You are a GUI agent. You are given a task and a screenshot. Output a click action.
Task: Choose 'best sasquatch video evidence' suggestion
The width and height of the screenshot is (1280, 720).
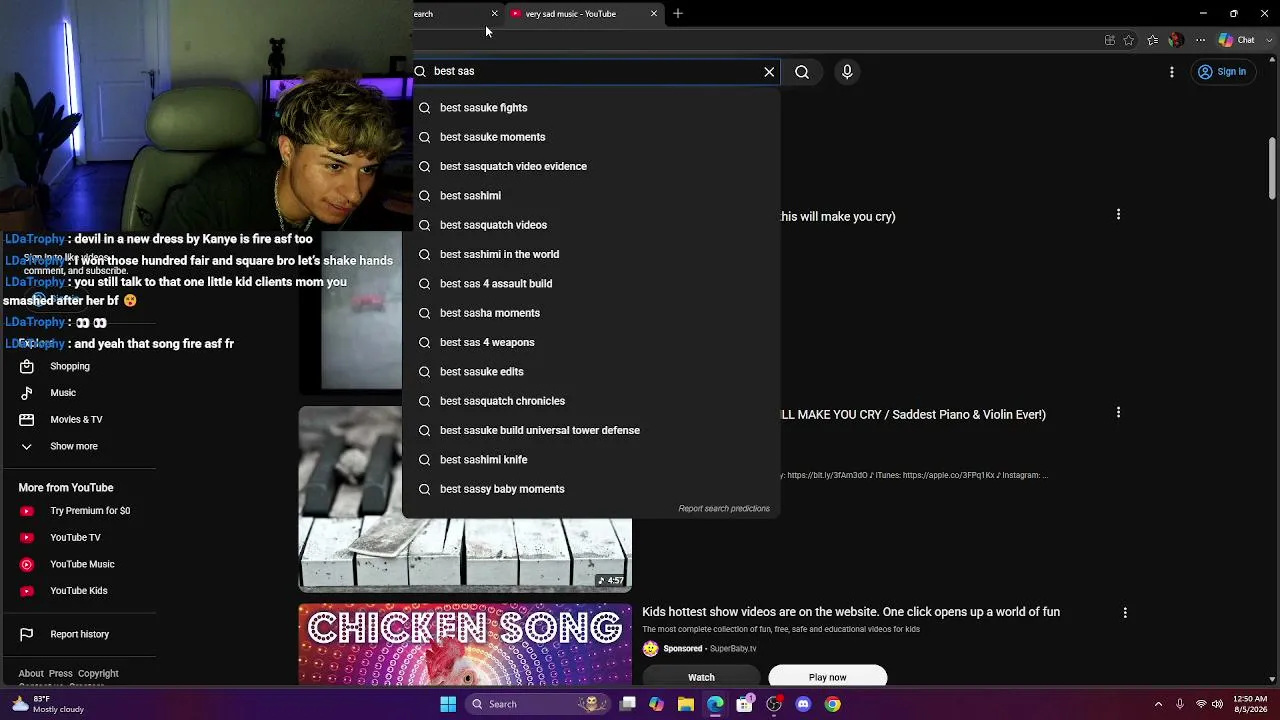[591, 166]
